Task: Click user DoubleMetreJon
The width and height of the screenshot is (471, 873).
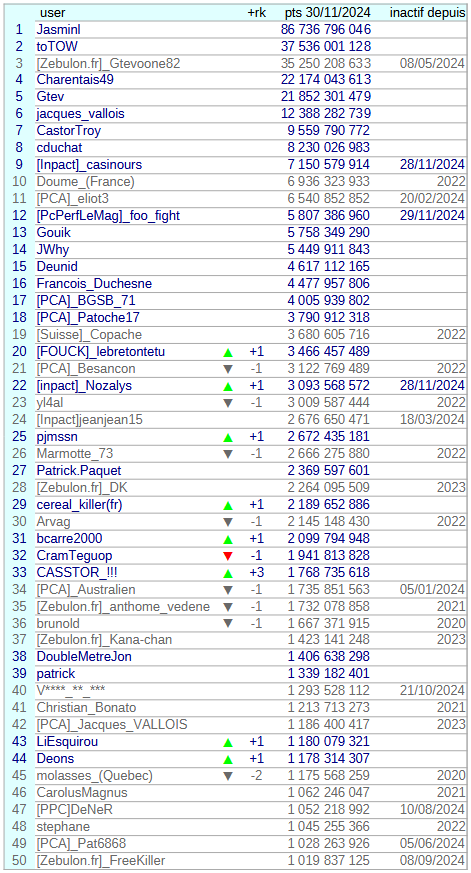Action: pyautogui.click(x=84, y=658)
